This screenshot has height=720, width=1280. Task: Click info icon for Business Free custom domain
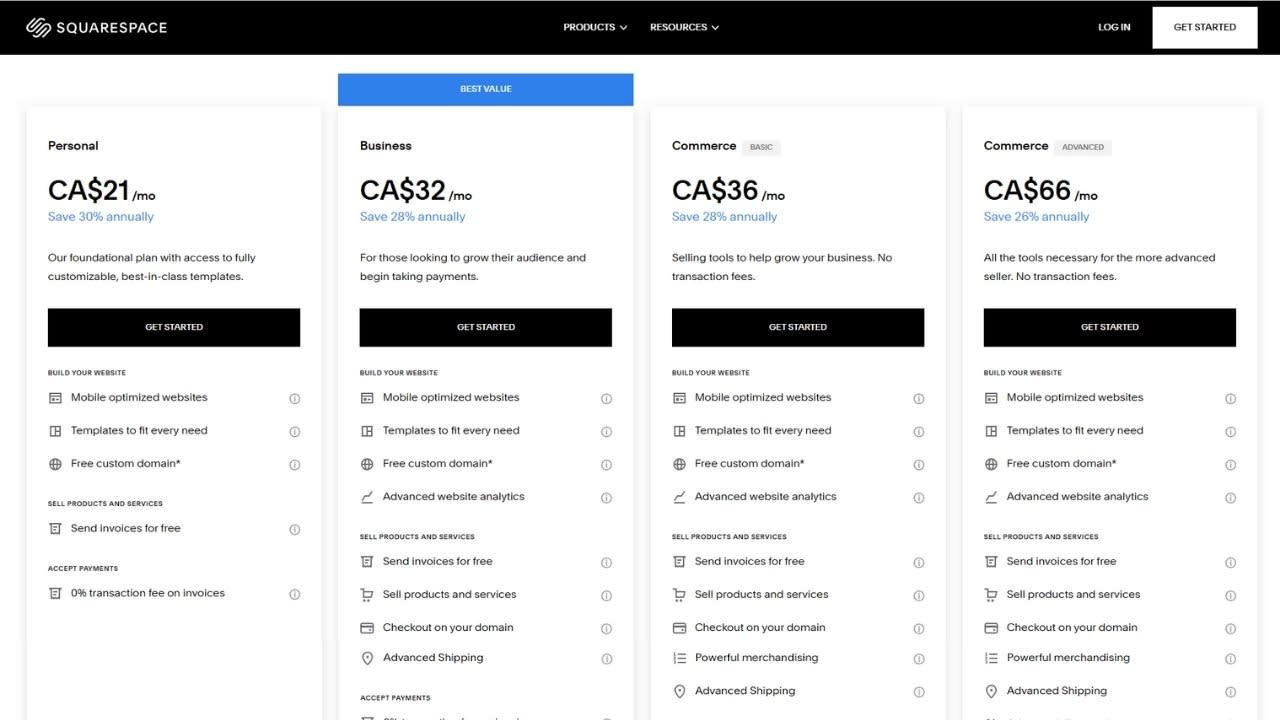click(x=606, y=465)
